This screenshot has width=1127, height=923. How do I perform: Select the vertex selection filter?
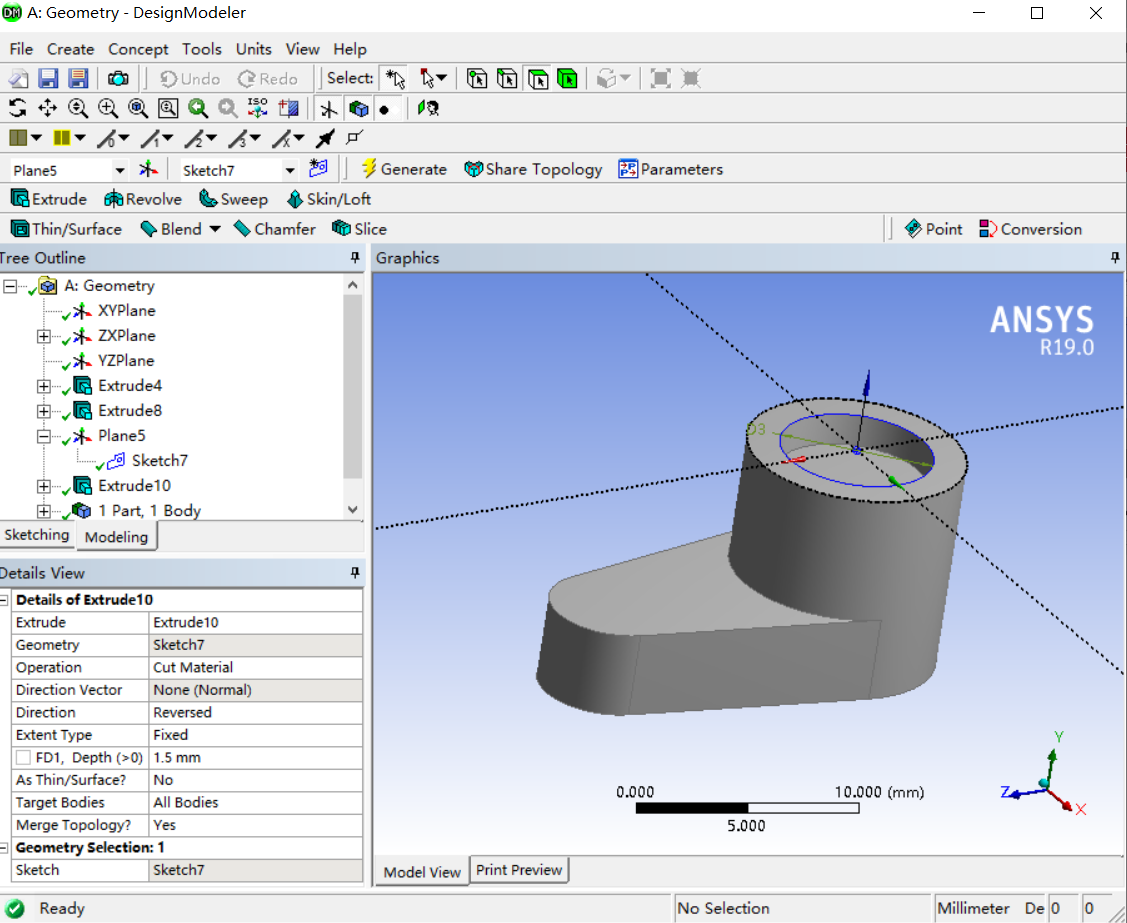(477, 78)
